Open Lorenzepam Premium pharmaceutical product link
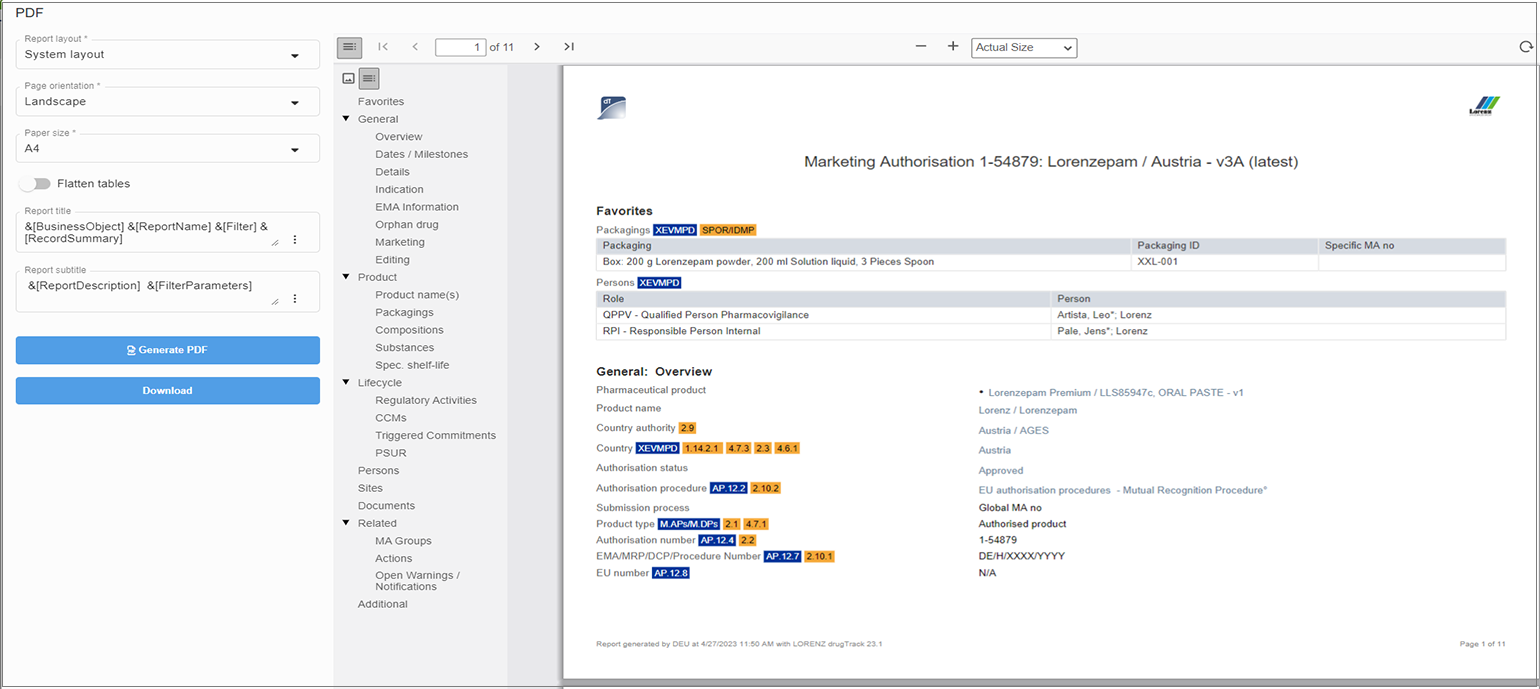The image size is (1540, 689). point(1115,393)
